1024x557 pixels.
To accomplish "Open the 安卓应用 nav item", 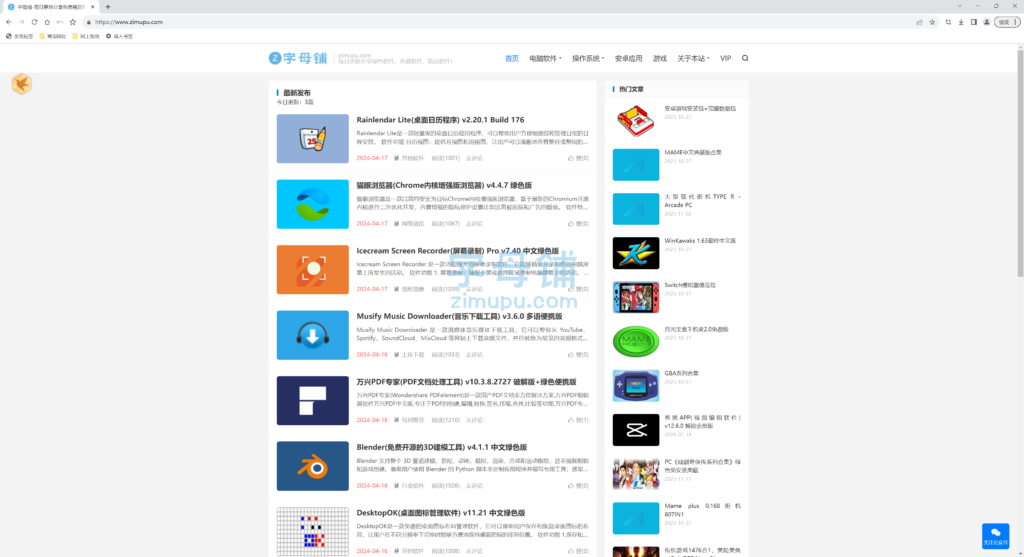I will tap(628, 58).
